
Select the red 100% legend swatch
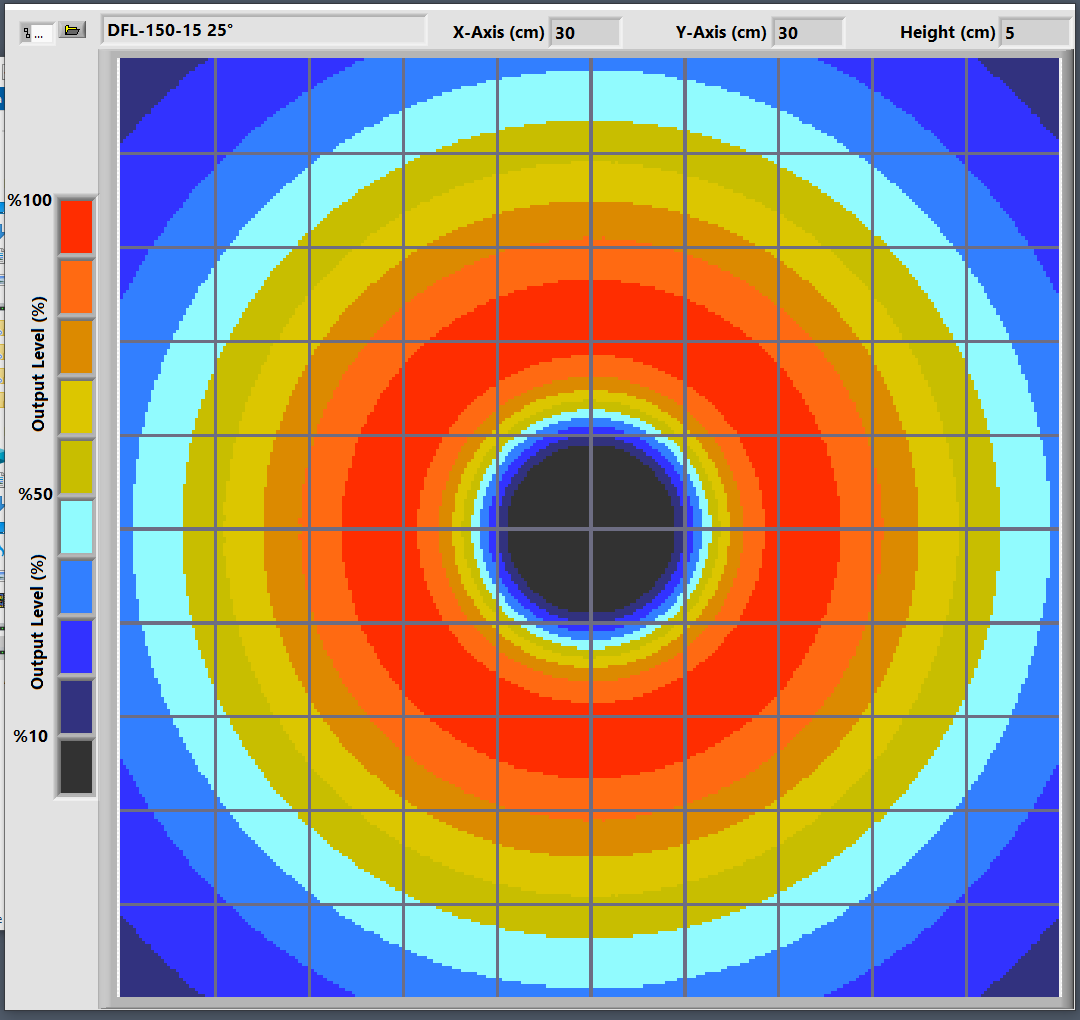tap(76, 226)
